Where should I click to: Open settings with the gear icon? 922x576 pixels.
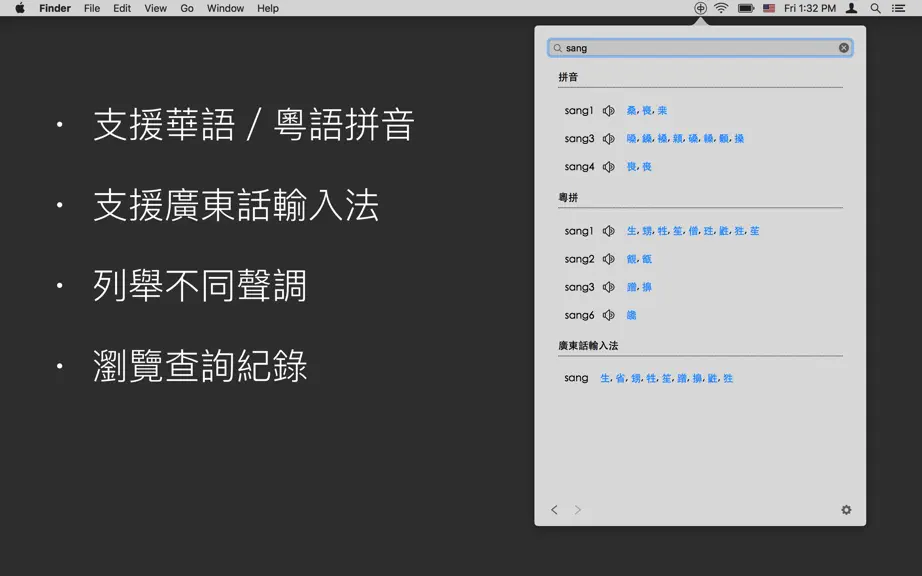[846, 510]
